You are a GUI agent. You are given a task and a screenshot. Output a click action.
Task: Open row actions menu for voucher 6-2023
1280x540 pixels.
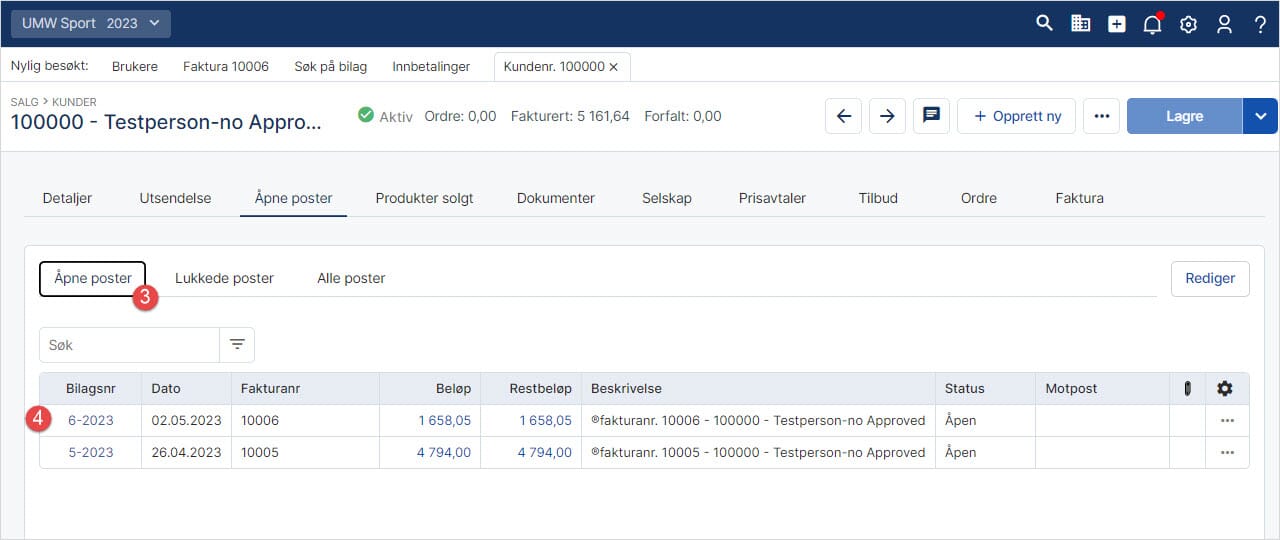[x=1227, y=421]
